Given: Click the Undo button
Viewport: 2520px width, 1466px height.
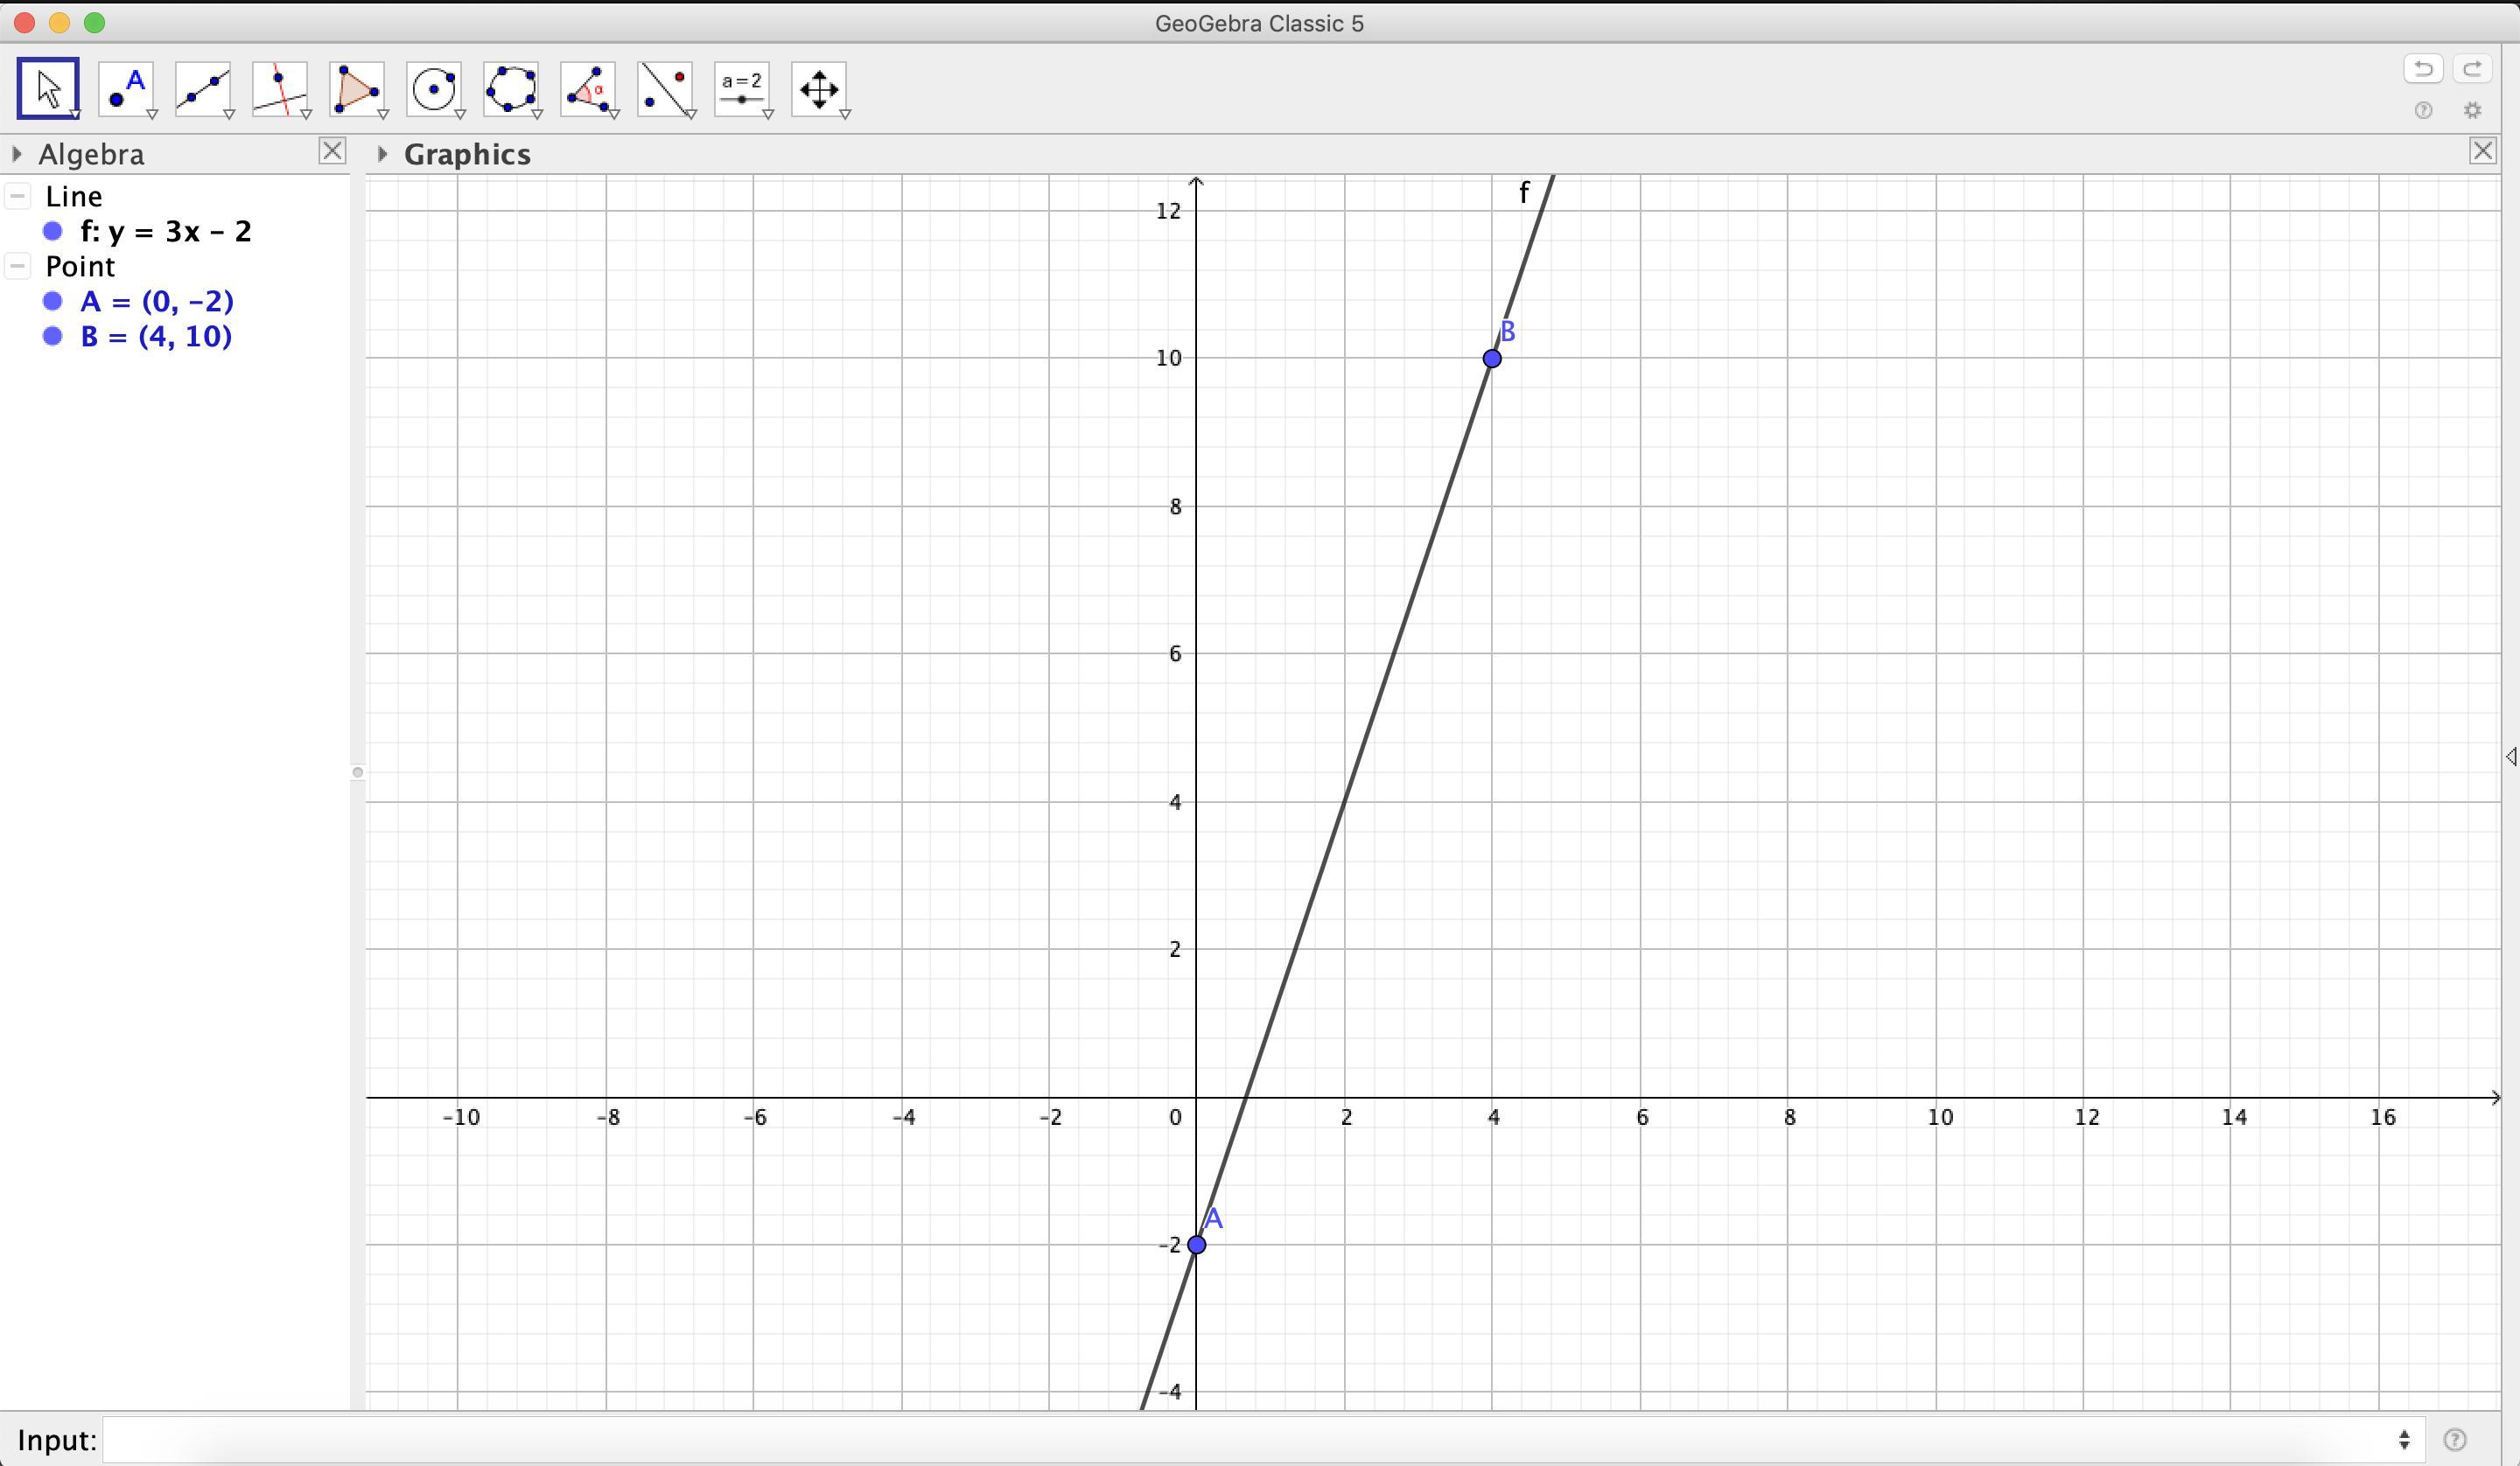Looking at the screenshot, I should [2423, 69].
